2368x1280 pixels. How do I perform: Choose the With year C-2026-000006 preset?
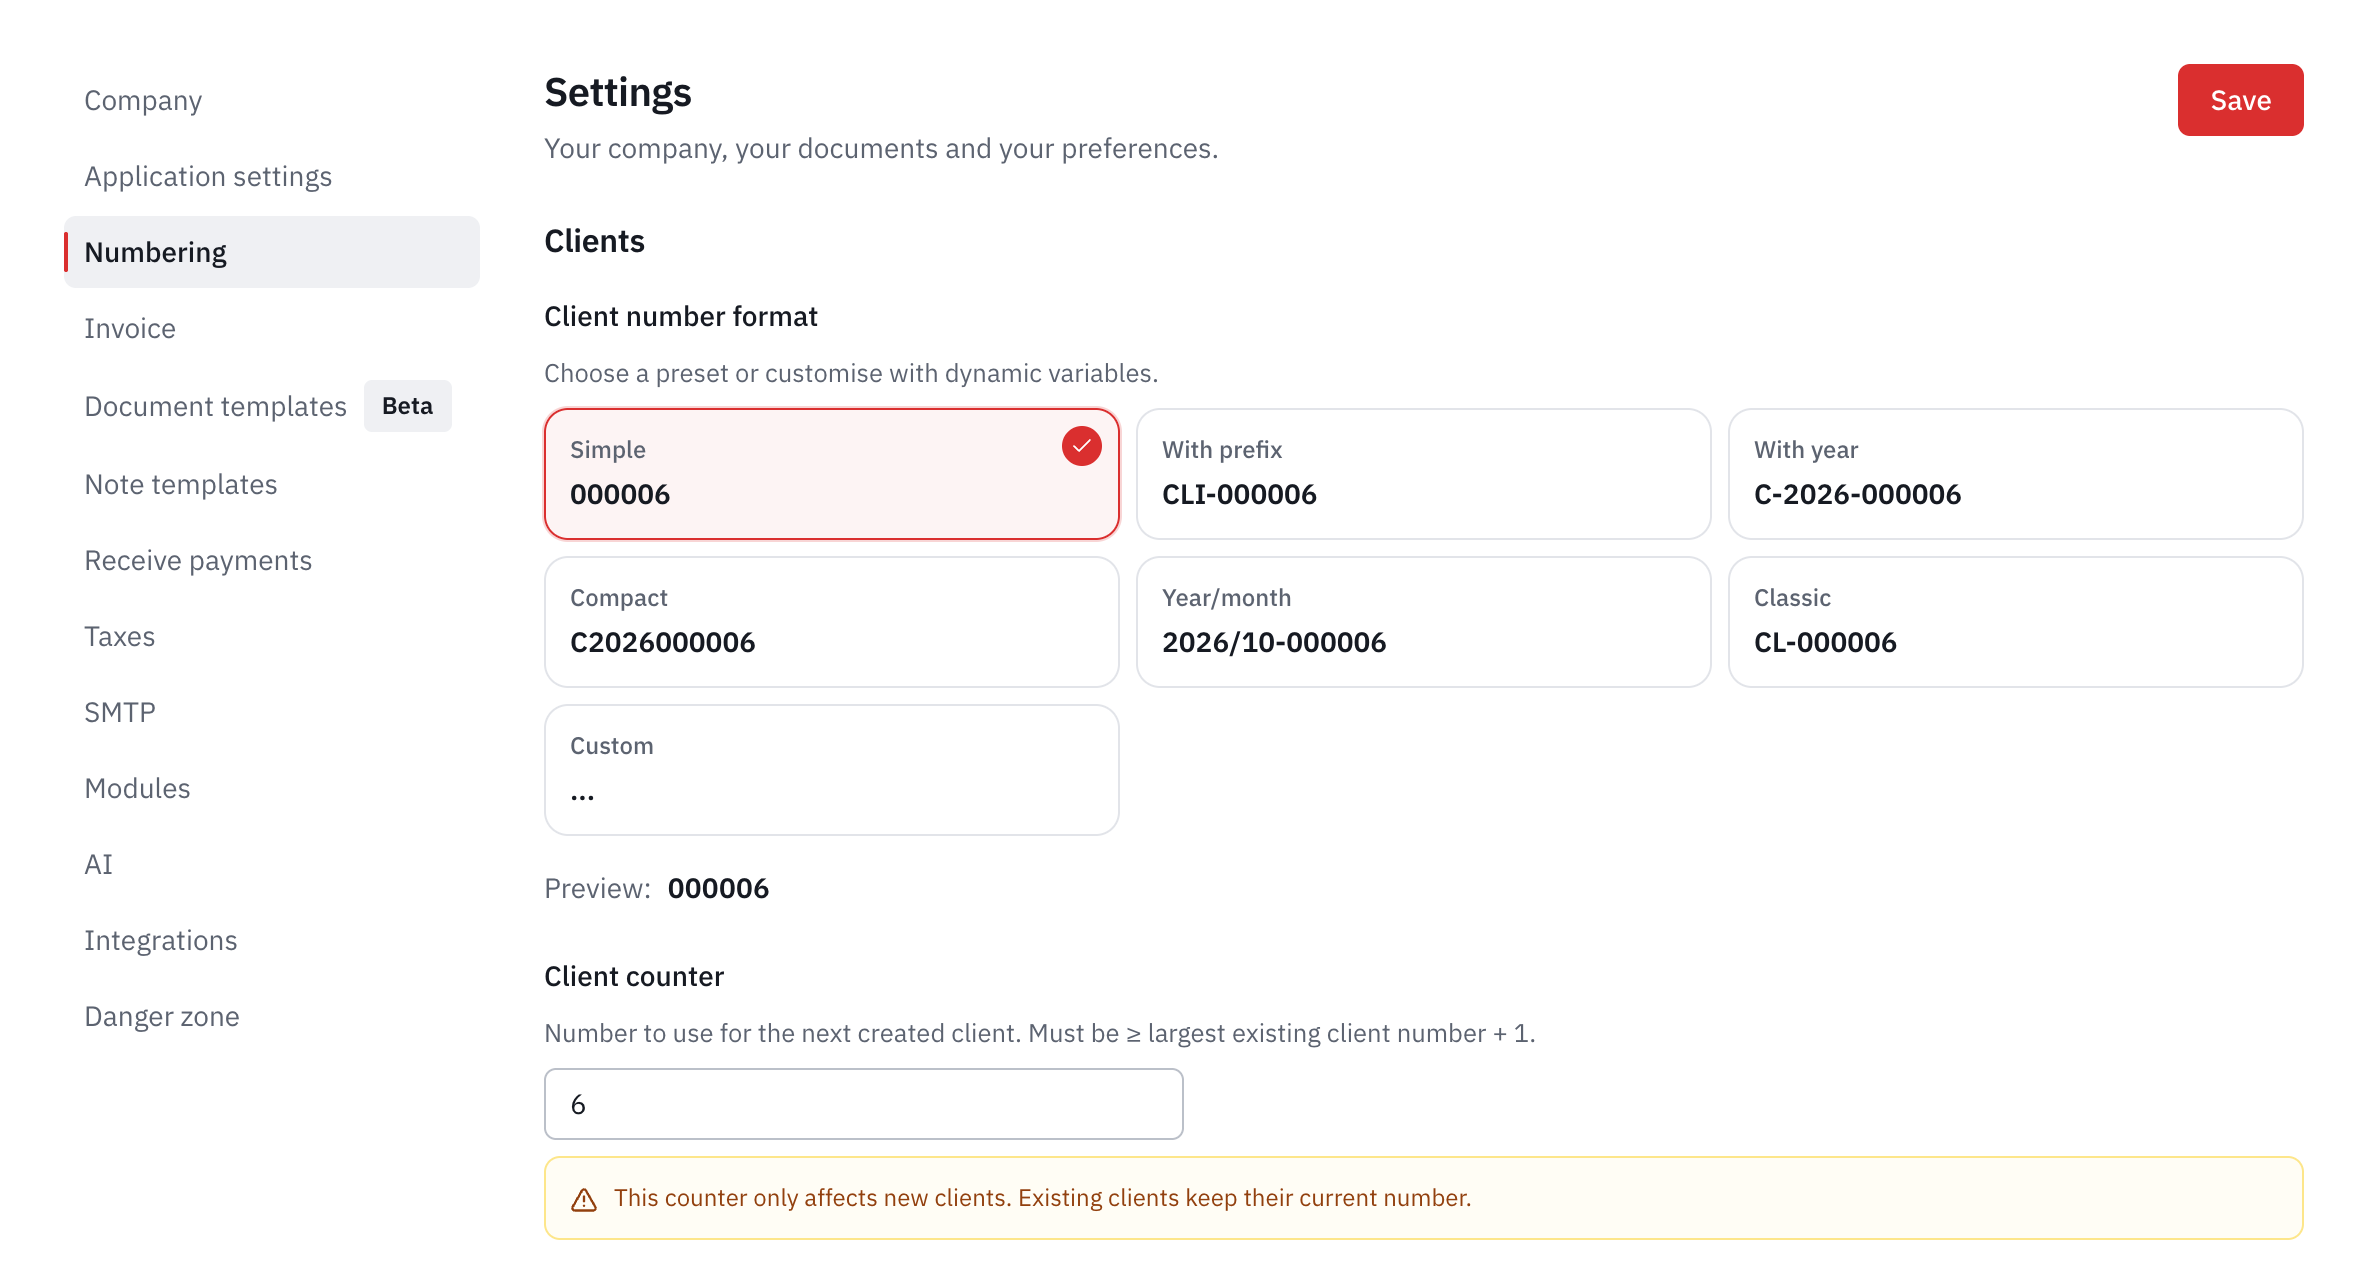[2015, 474]
